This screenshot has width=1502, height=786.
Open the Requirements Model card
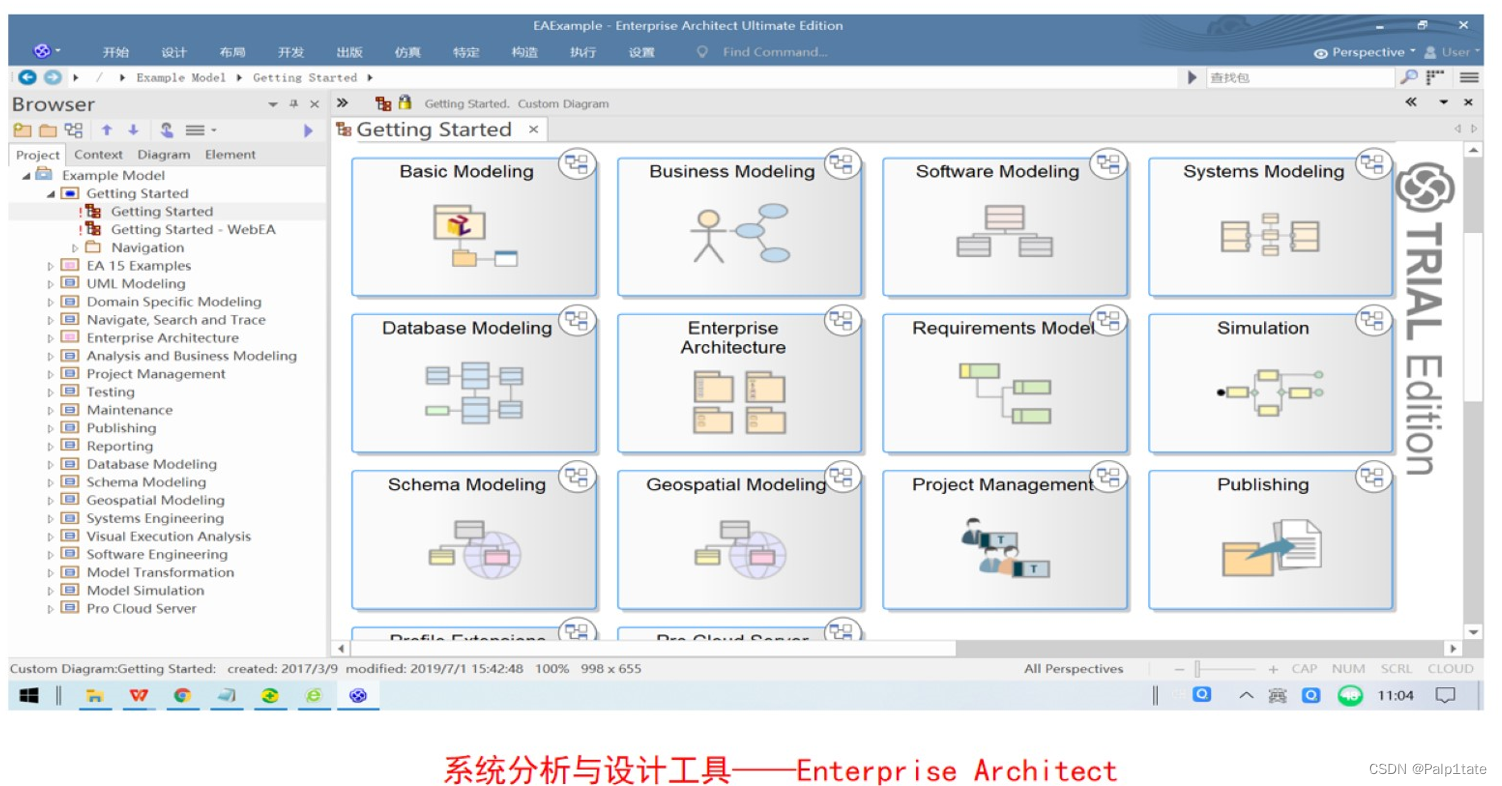(x=1005, y=383)
